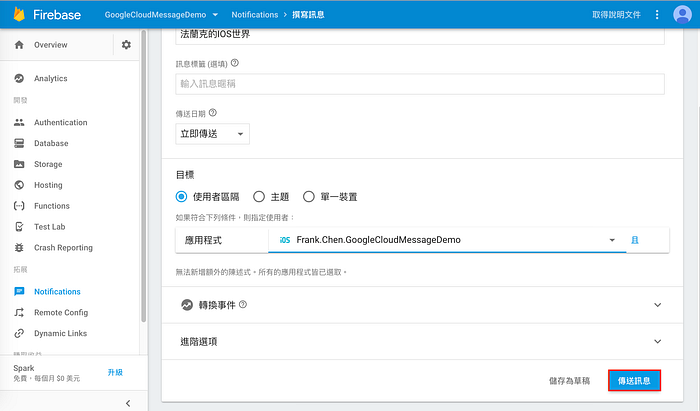This screenshot has width=700, height=411.
Task: Click the Notifications message icon
Action: pos(19,291)
